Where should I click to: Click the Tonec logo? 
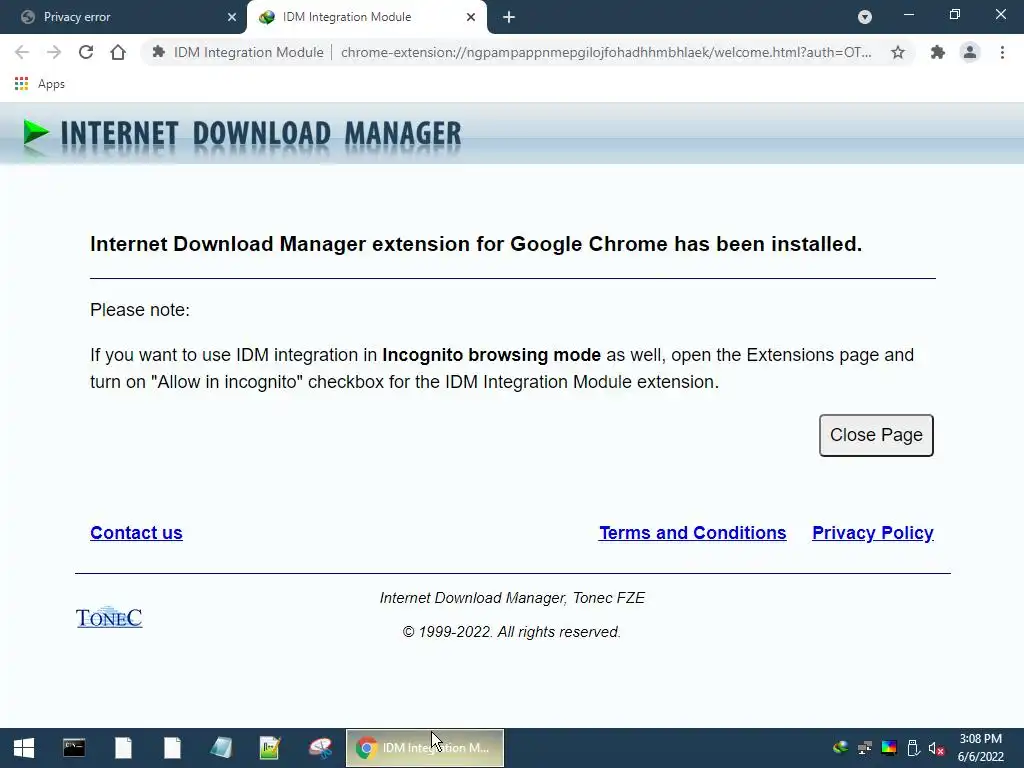click(109, 617)
